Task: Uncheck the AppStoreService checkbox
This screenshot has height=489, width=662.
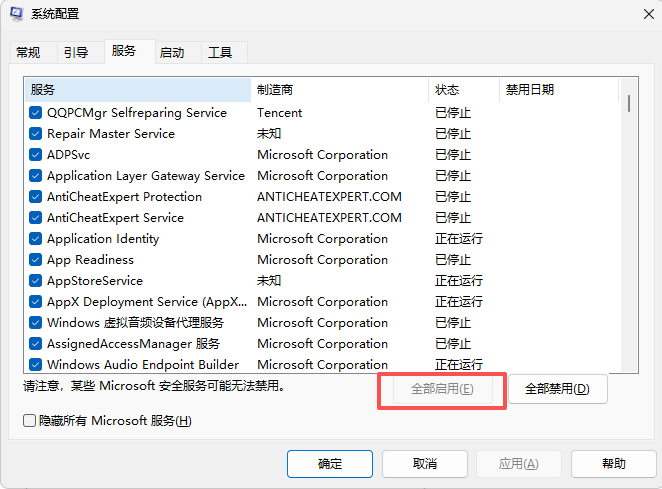Action: coord(35,281)
